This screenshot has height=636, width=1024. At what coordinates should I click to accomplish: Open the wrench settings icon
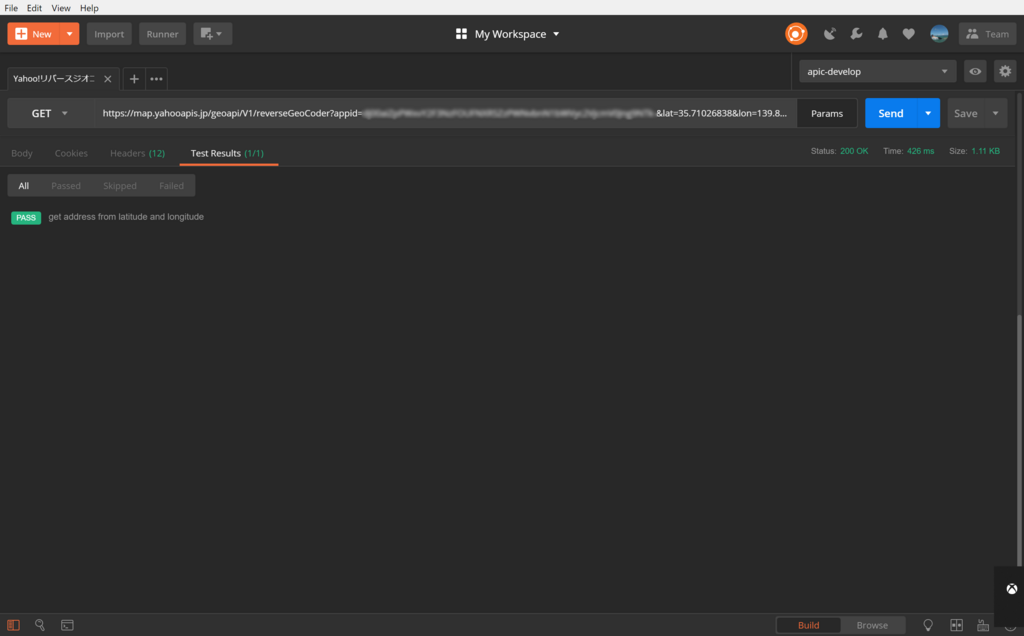coord(856,34)
